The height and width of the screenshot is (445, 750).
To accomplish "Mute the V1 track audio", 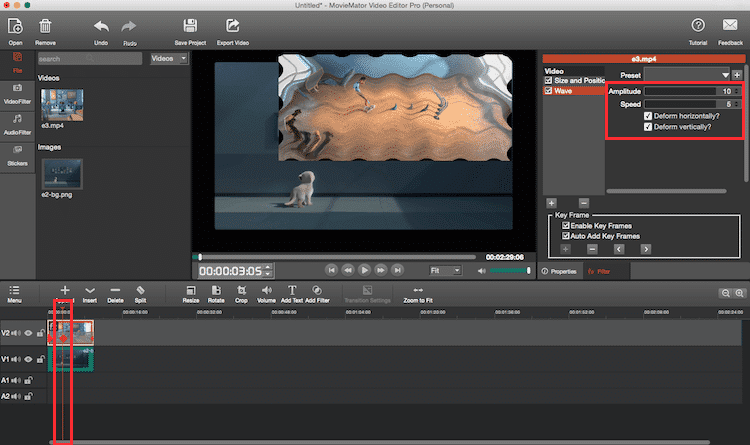I will click(x=16, y=359).
